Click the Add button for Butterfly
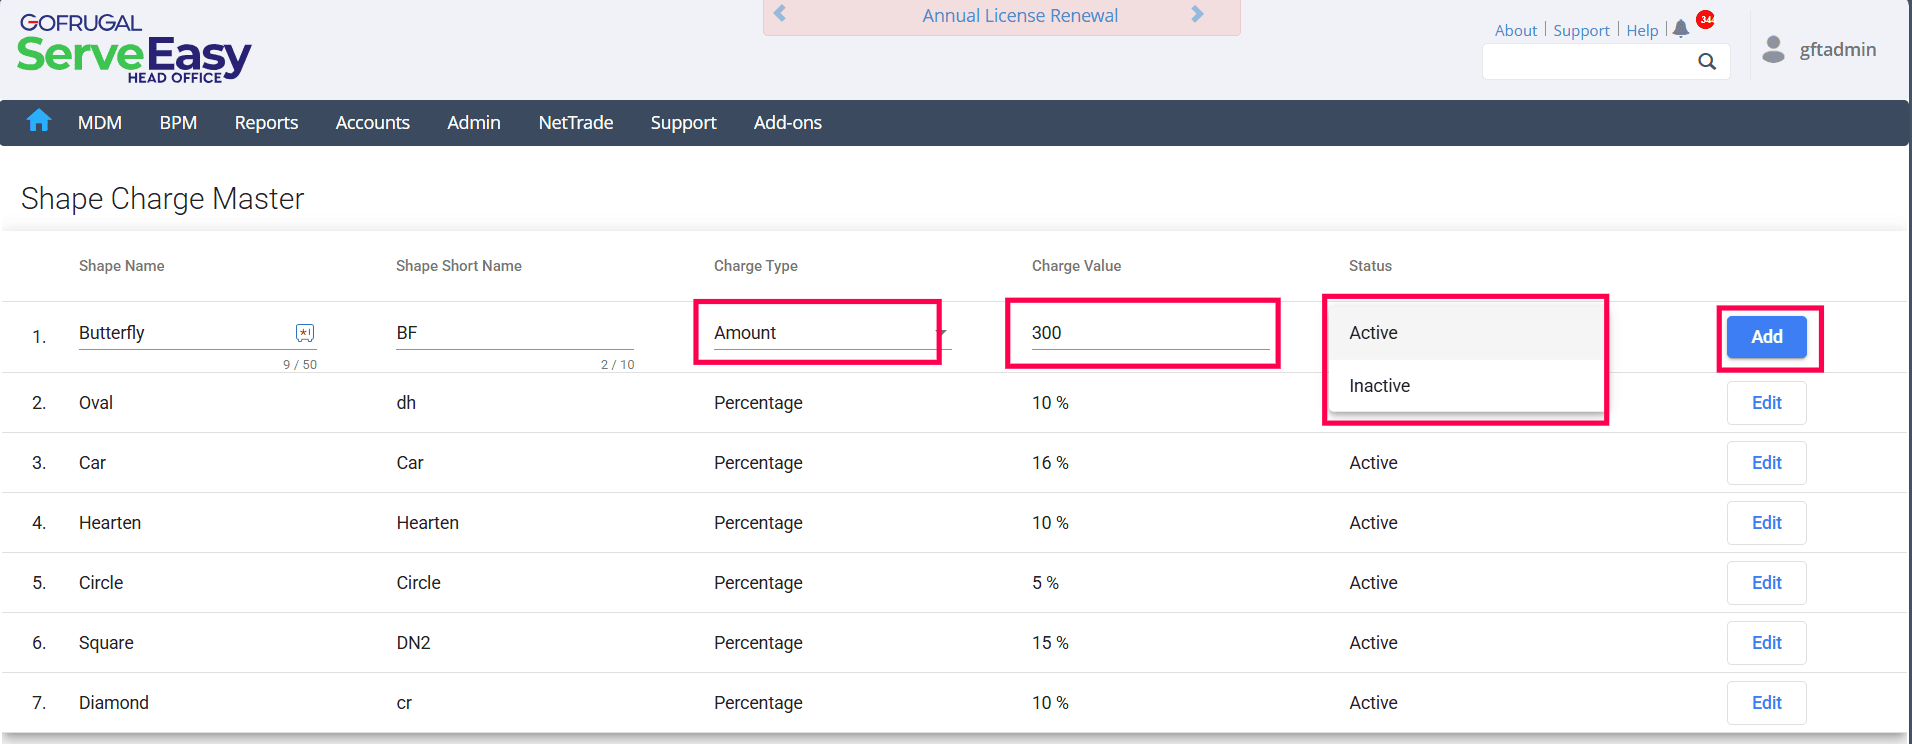 1766,337
